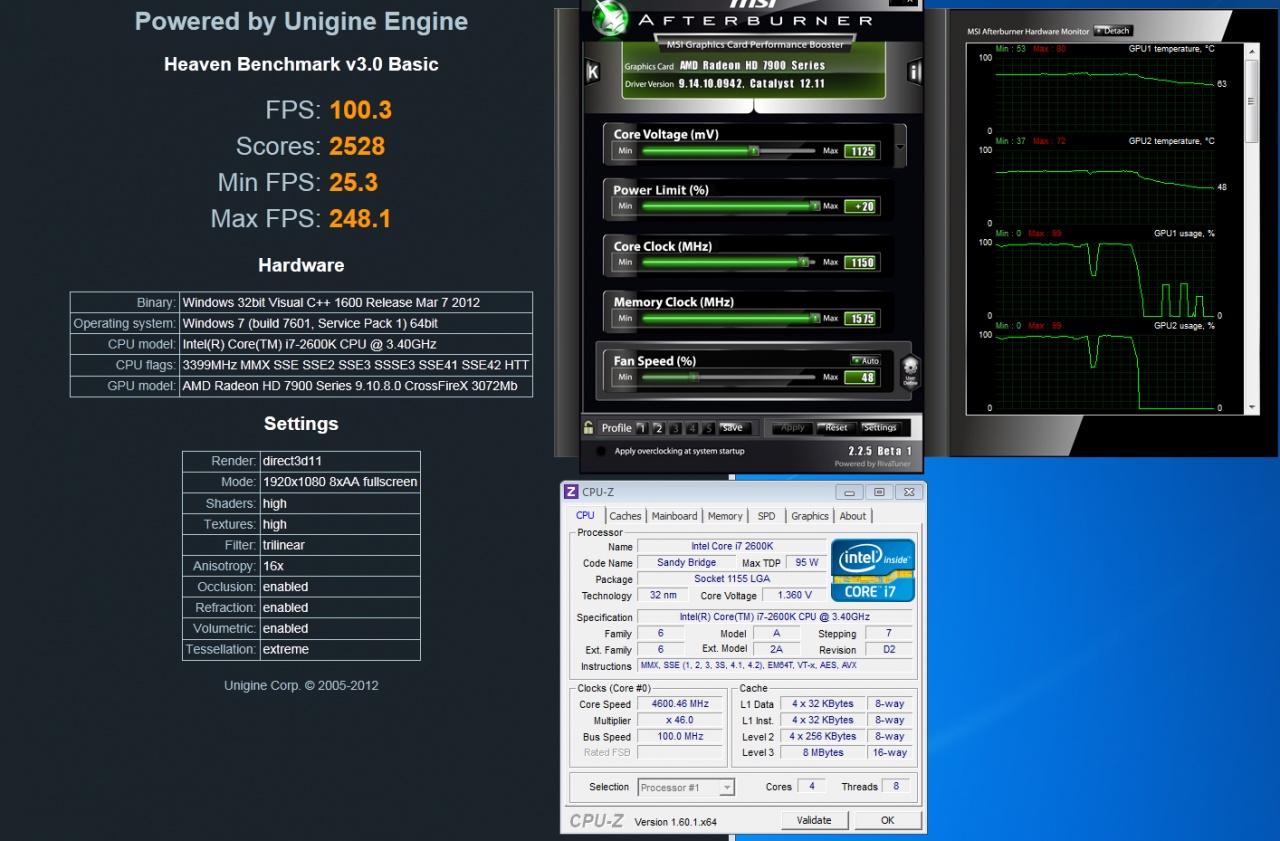Open the Memory tab in CPU-Z
This screenshot has width=1280, height=841.
(725, 516)
